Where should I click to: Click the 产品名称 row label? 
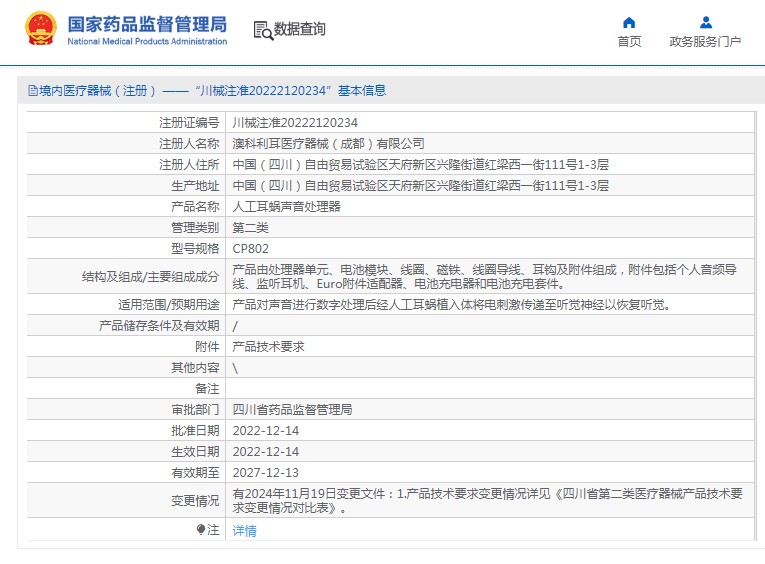[x=195, y=206]
